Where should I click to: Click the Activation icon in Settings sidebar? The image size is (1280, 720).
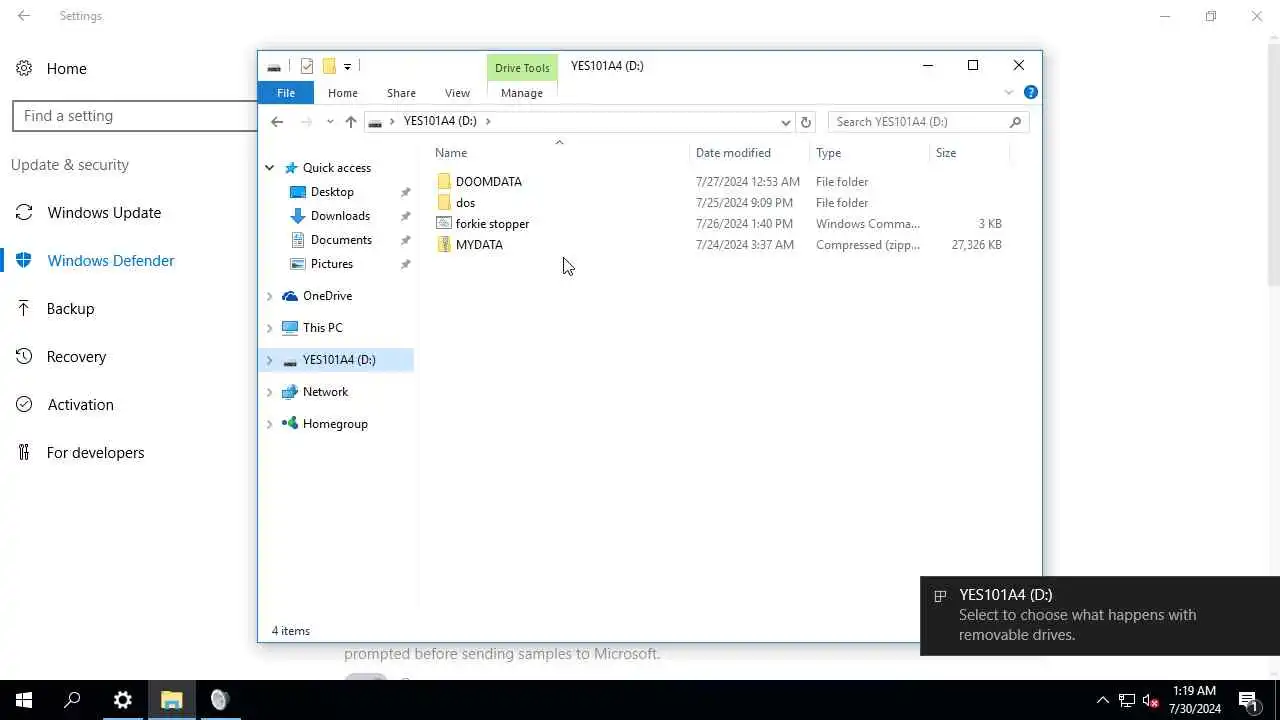click(x=24, y=404)
